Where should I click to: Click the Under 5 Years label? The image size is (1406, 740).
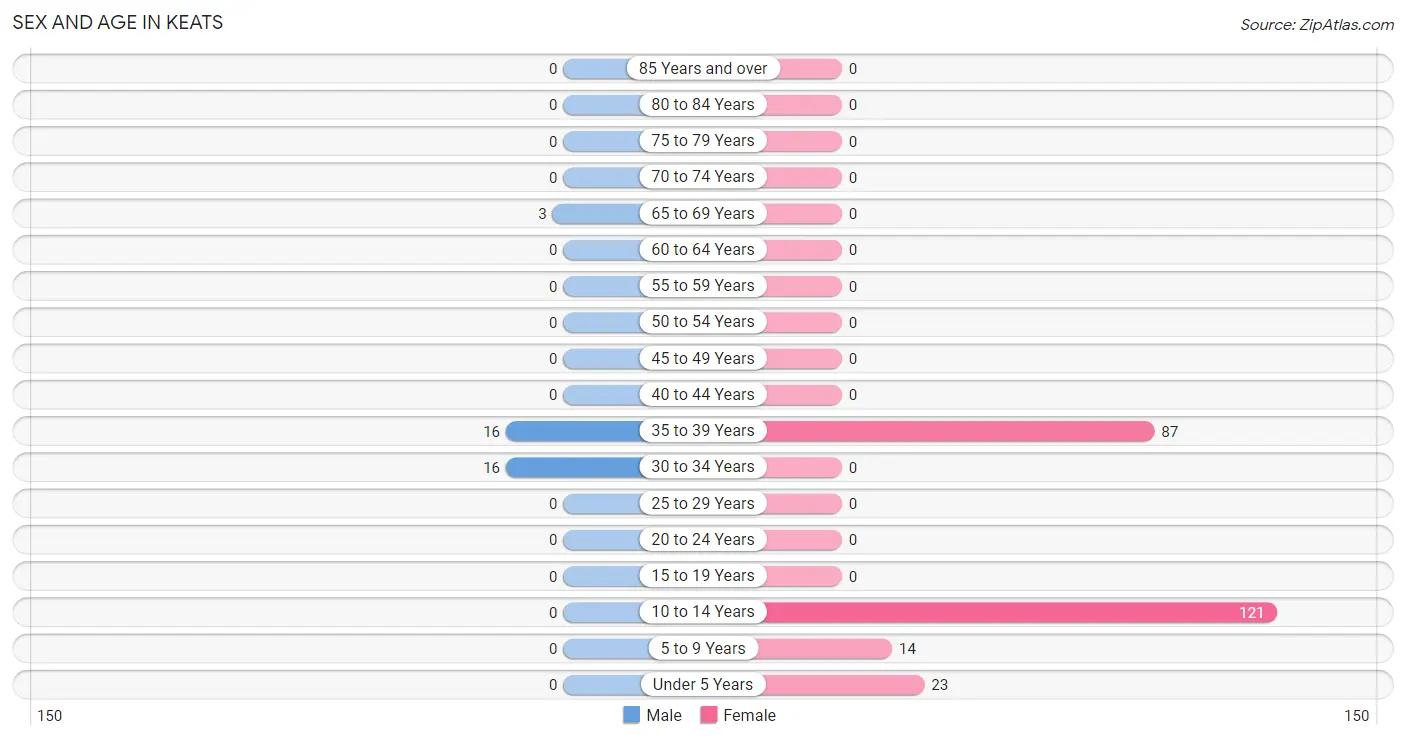703,685
